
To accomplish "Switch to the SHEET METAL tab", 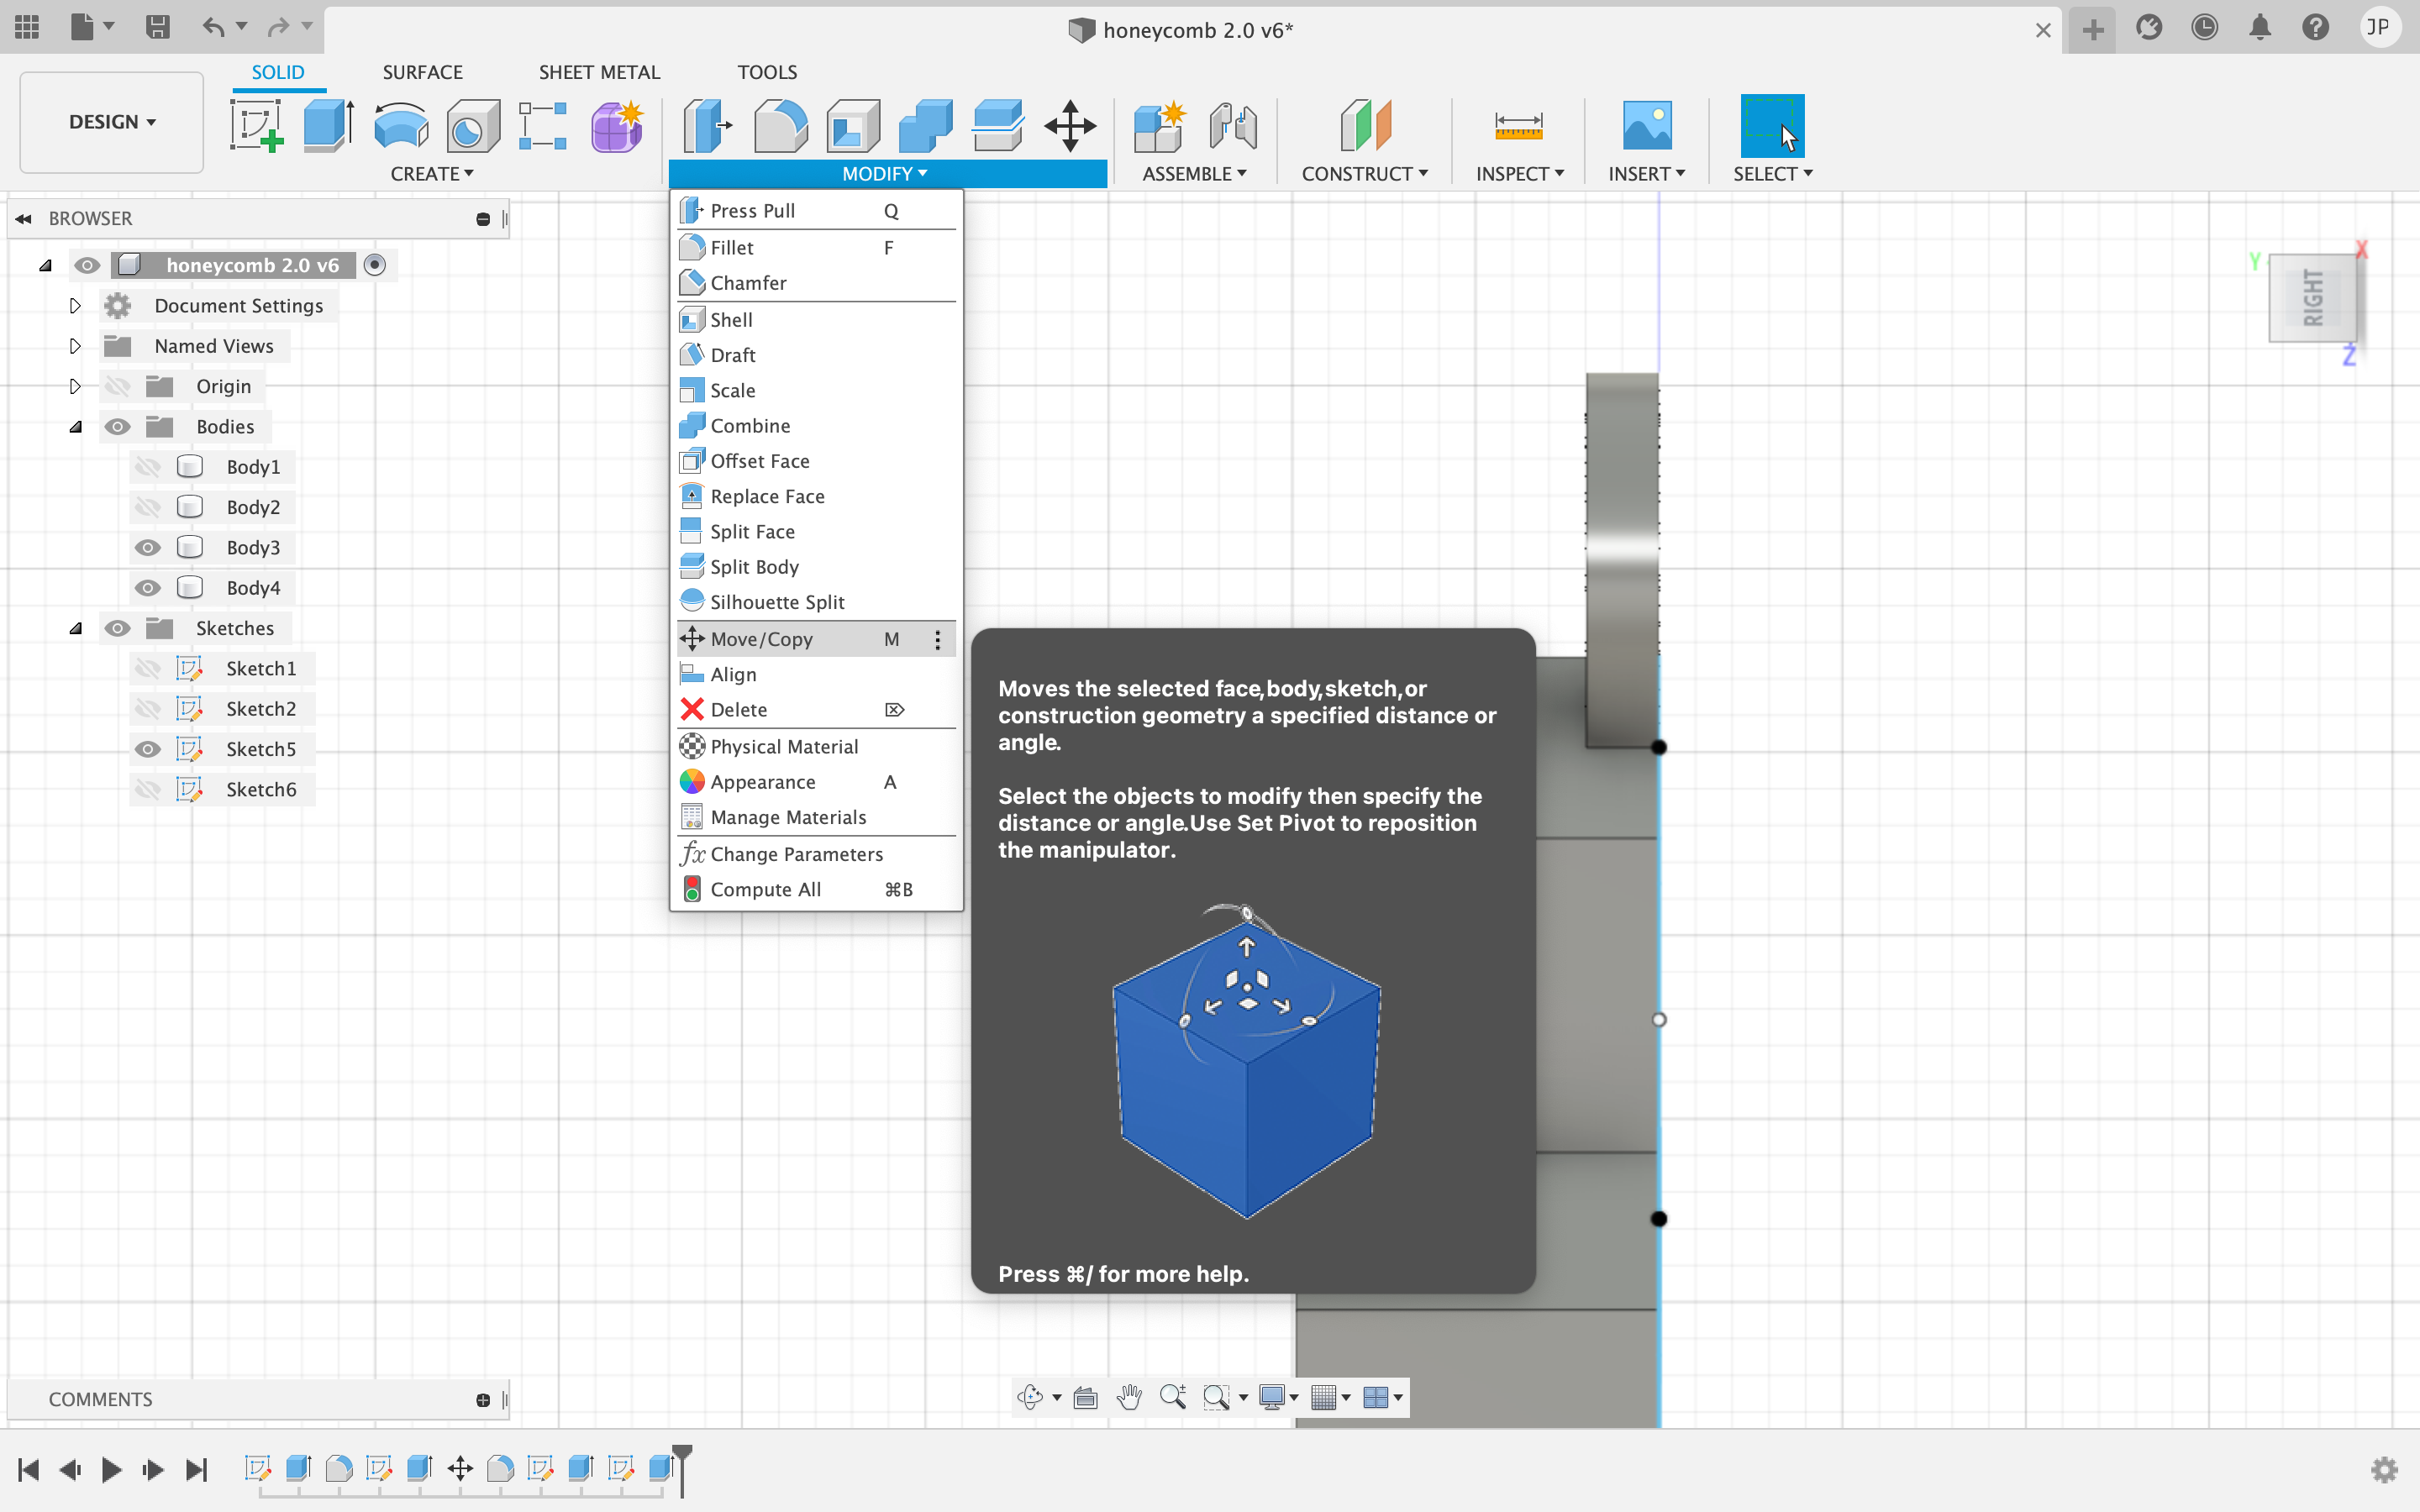I will (599, 72).
